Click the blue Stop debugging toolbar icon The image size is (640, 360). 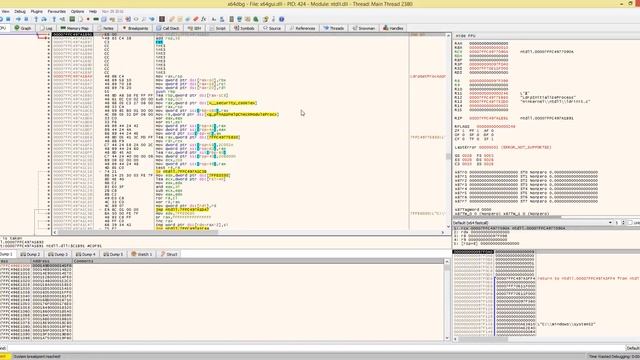click(x=8, y=19)
